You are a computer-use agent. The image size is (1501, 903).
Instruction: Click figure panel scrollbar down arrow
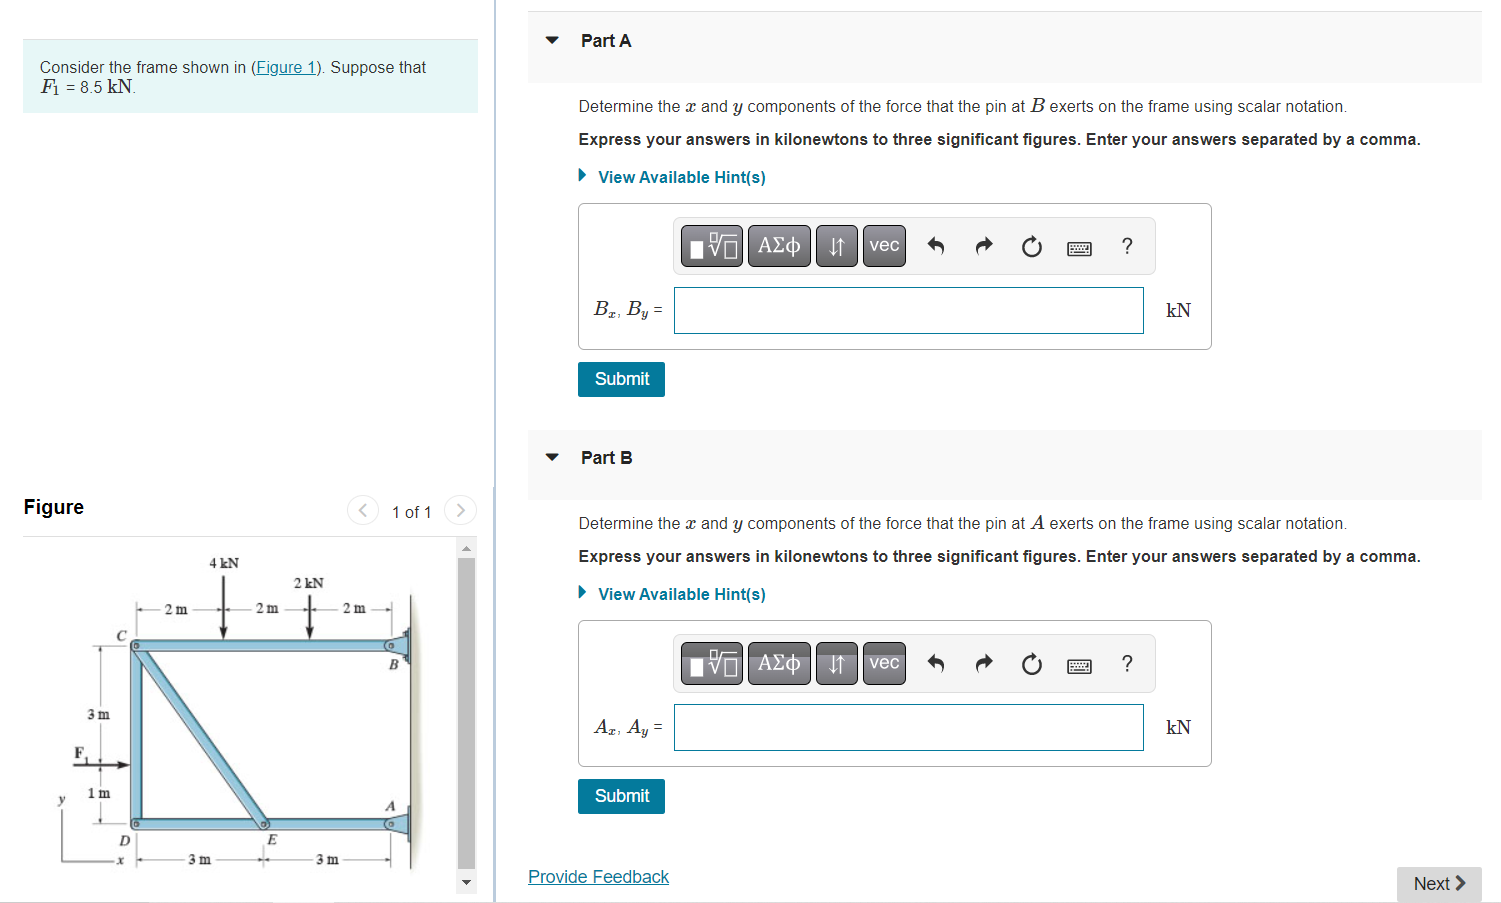pos(466,882)
